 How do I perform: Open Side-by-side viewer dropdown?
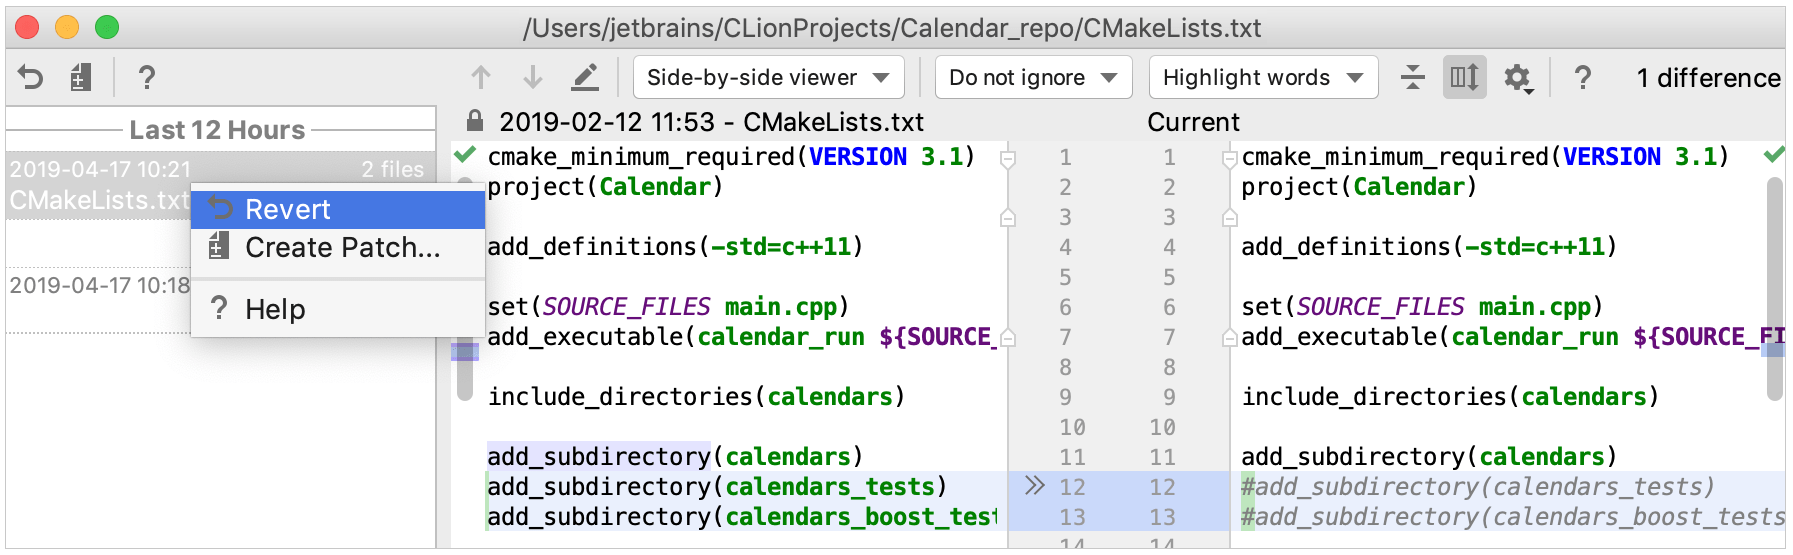pyautogui.click(x=768, y=77)
